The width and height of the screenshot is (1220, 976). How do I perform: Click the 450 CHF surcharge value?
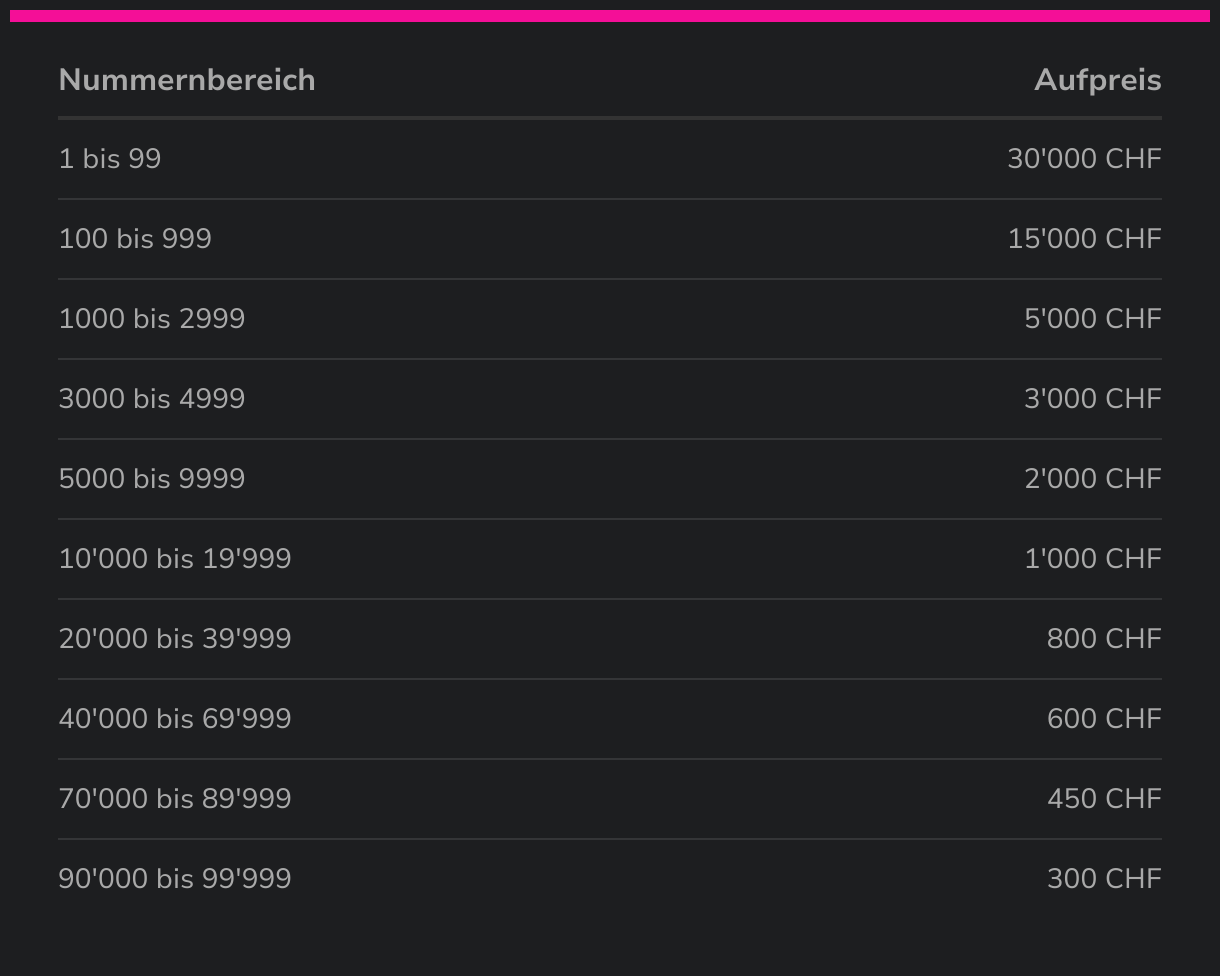click(x=1104, y=799)
